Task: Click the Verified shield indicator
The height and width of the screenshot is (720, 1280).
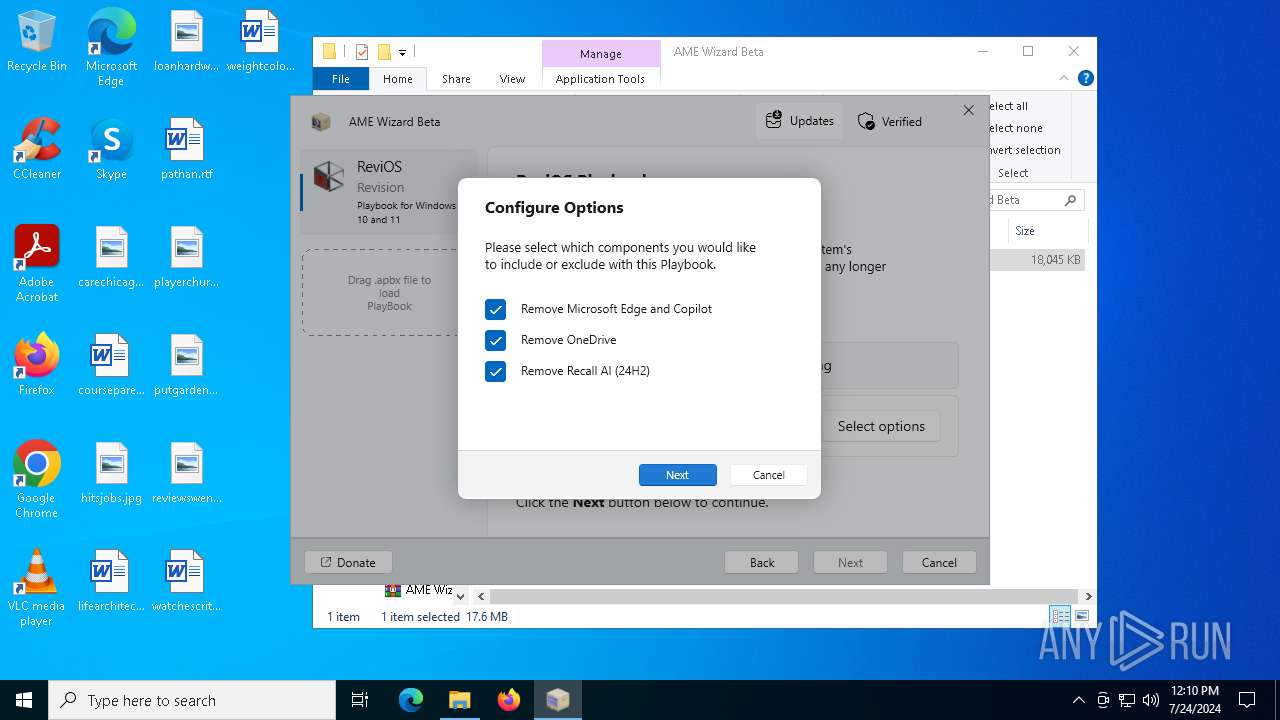Action: 890,121
